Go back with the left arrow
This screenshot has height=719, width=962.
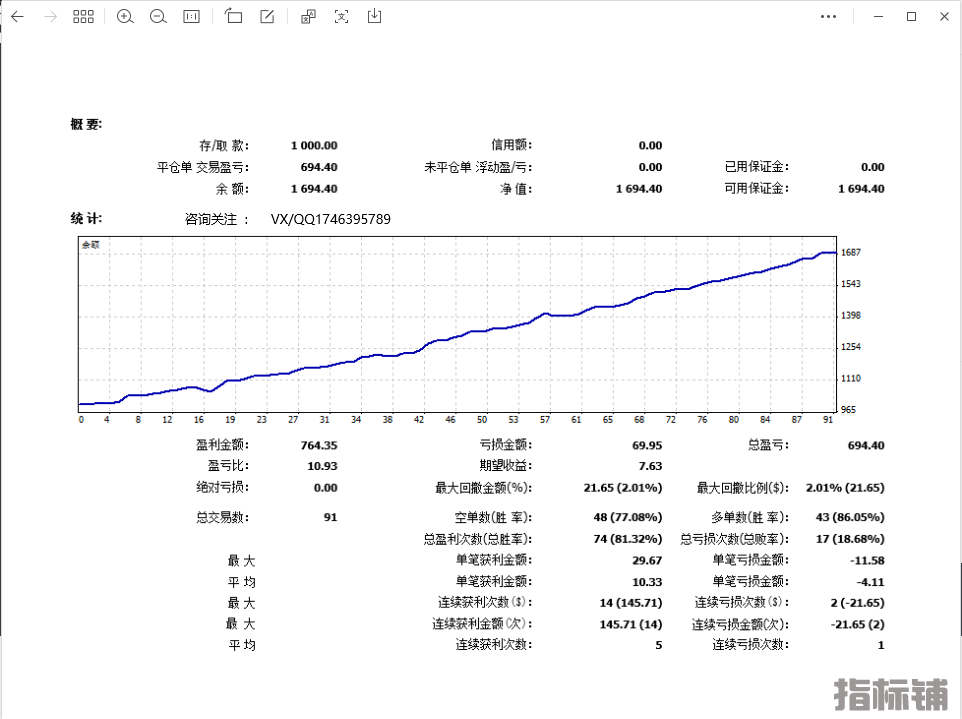[x=17, y=17]
